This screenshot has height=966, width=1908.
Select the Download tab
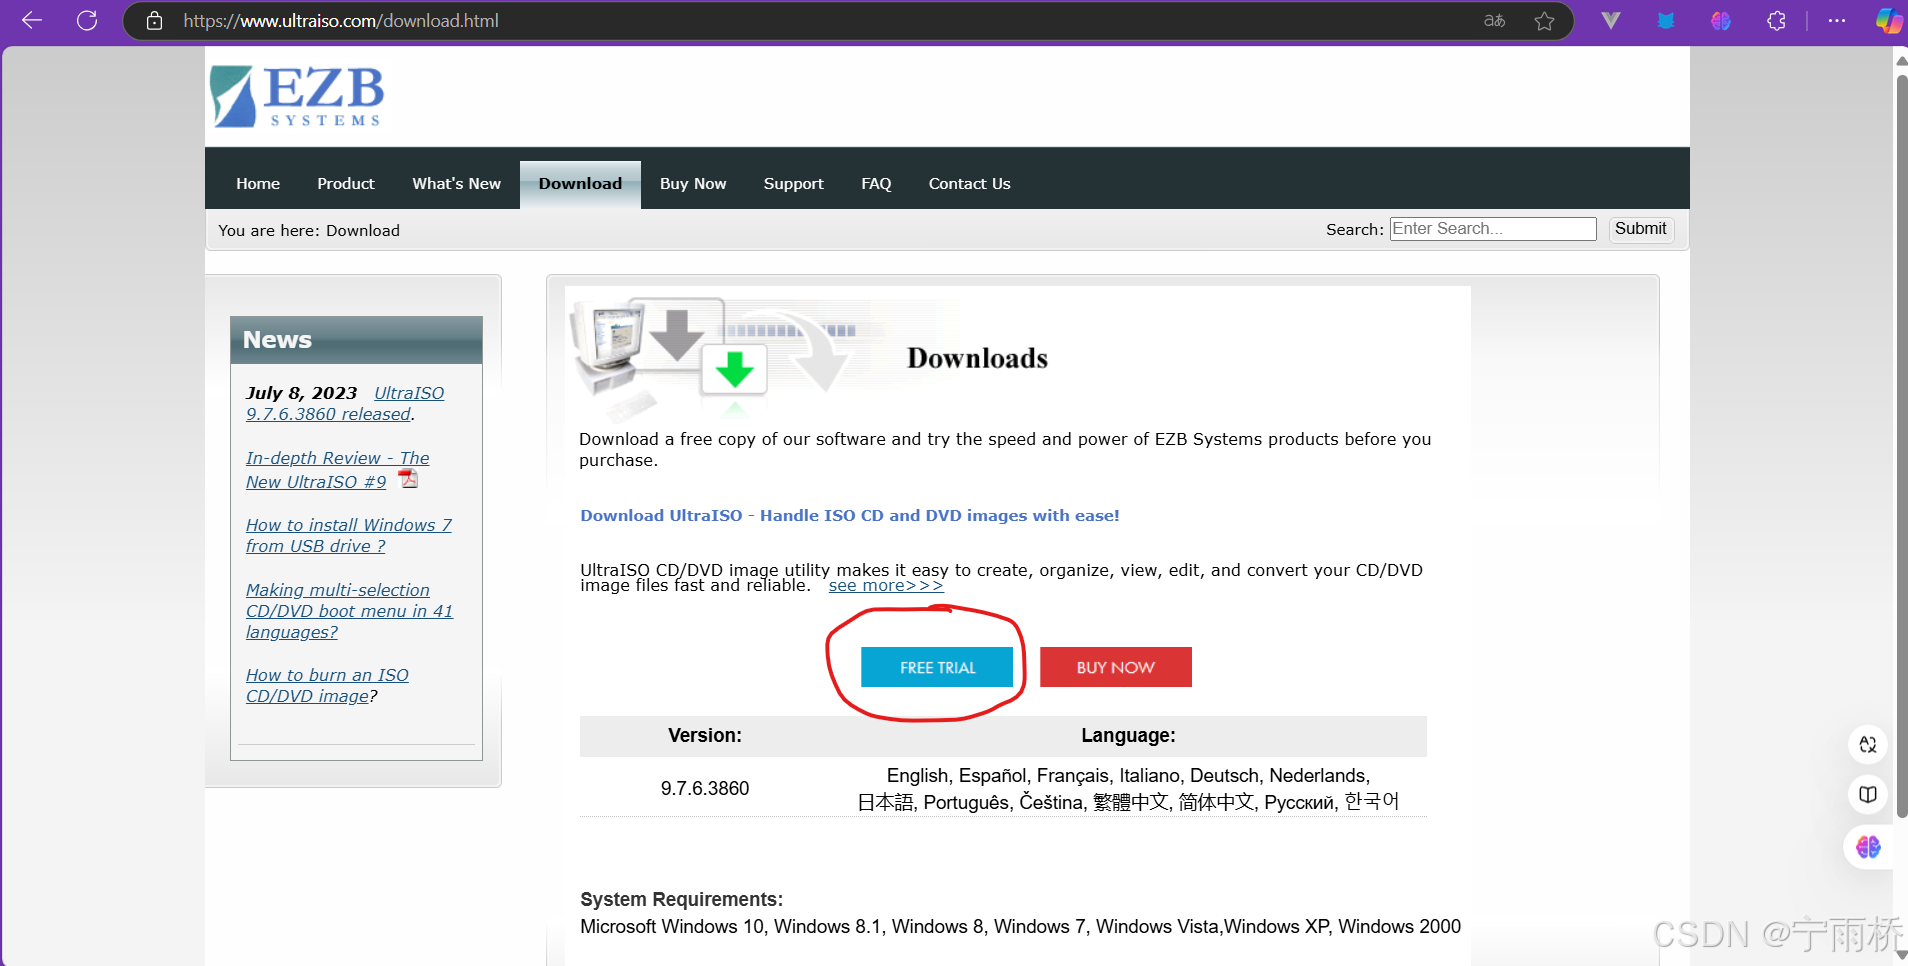[x=580, y=184]
